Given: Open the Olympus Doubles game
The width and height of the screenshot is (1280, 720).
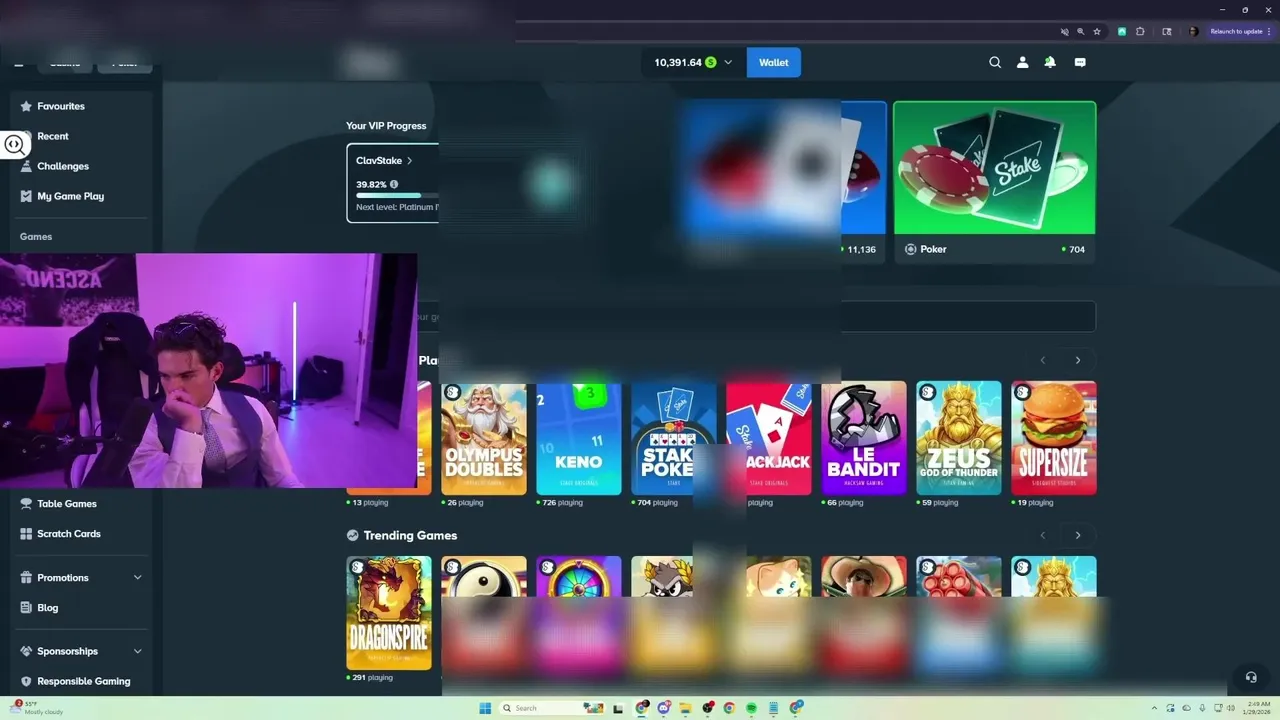Looking at the screenshot, I should point(484,438).
